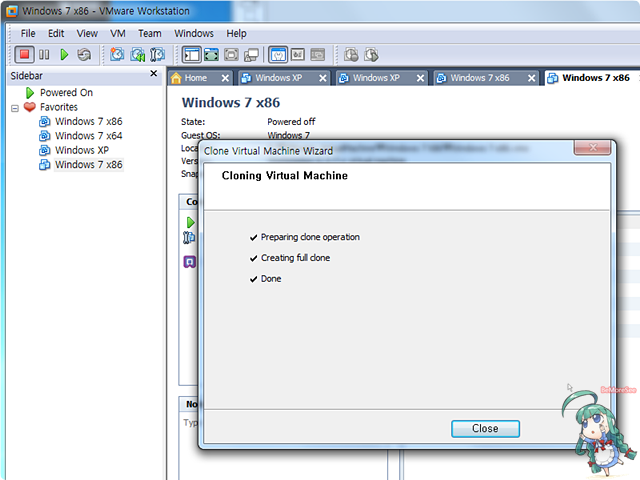Switch to the Home tab

point(195,78)
